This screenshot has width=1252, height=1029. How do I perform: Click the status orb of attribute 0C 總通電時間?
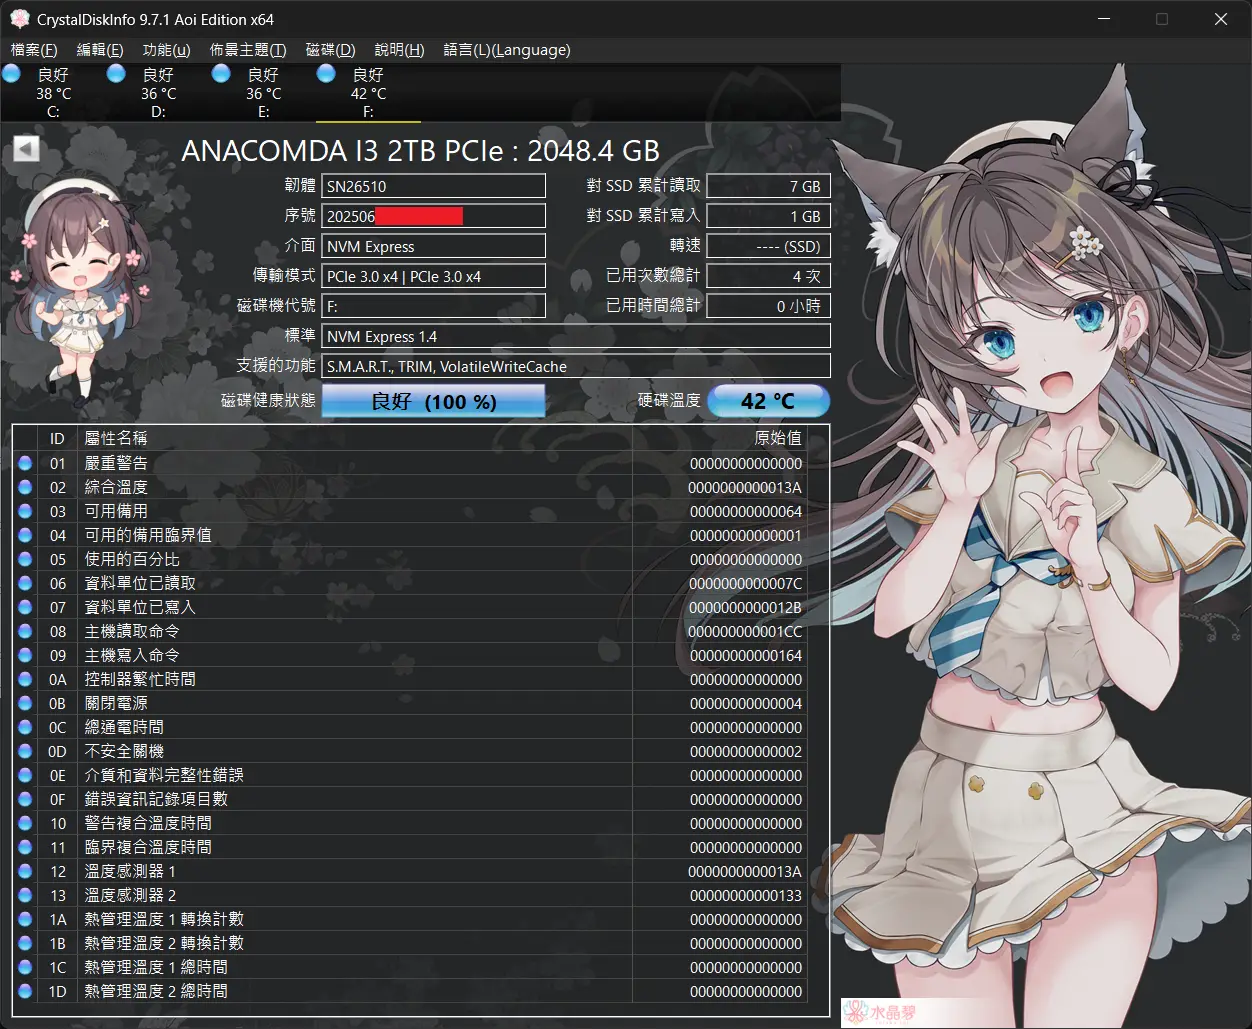pos(25,727)
